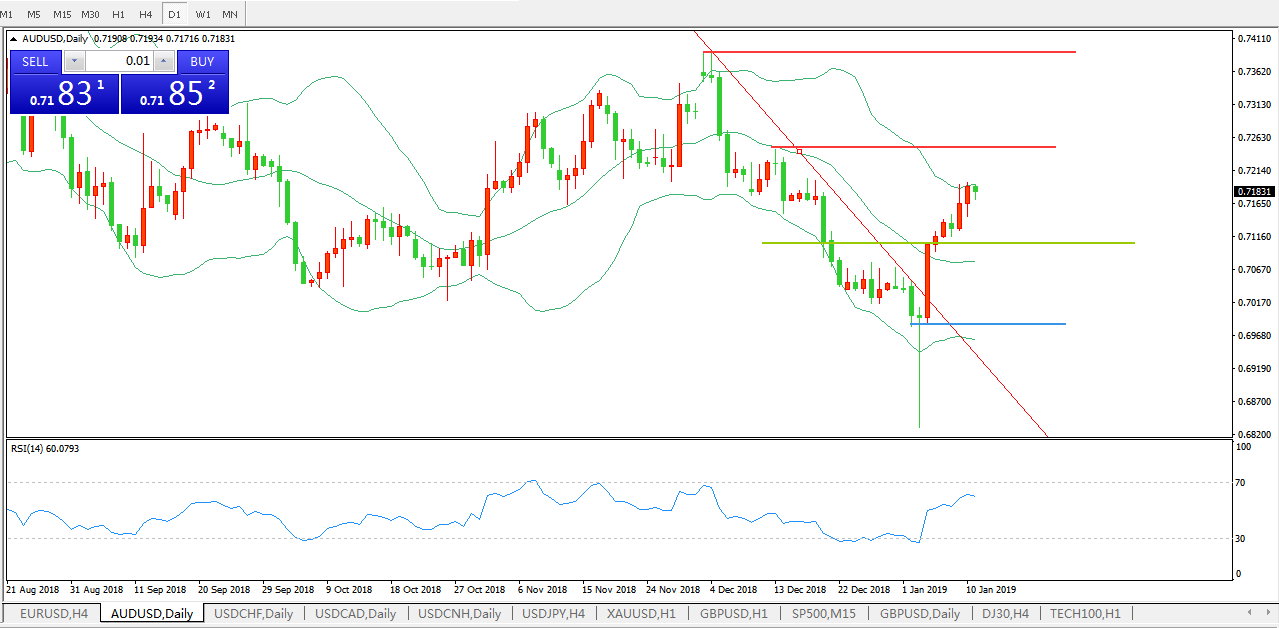Switch to the XAUUSD,H1 chart tab
Image resolution: width=1279 pixels, height=628 pixels.
click(x=642, y=614)
